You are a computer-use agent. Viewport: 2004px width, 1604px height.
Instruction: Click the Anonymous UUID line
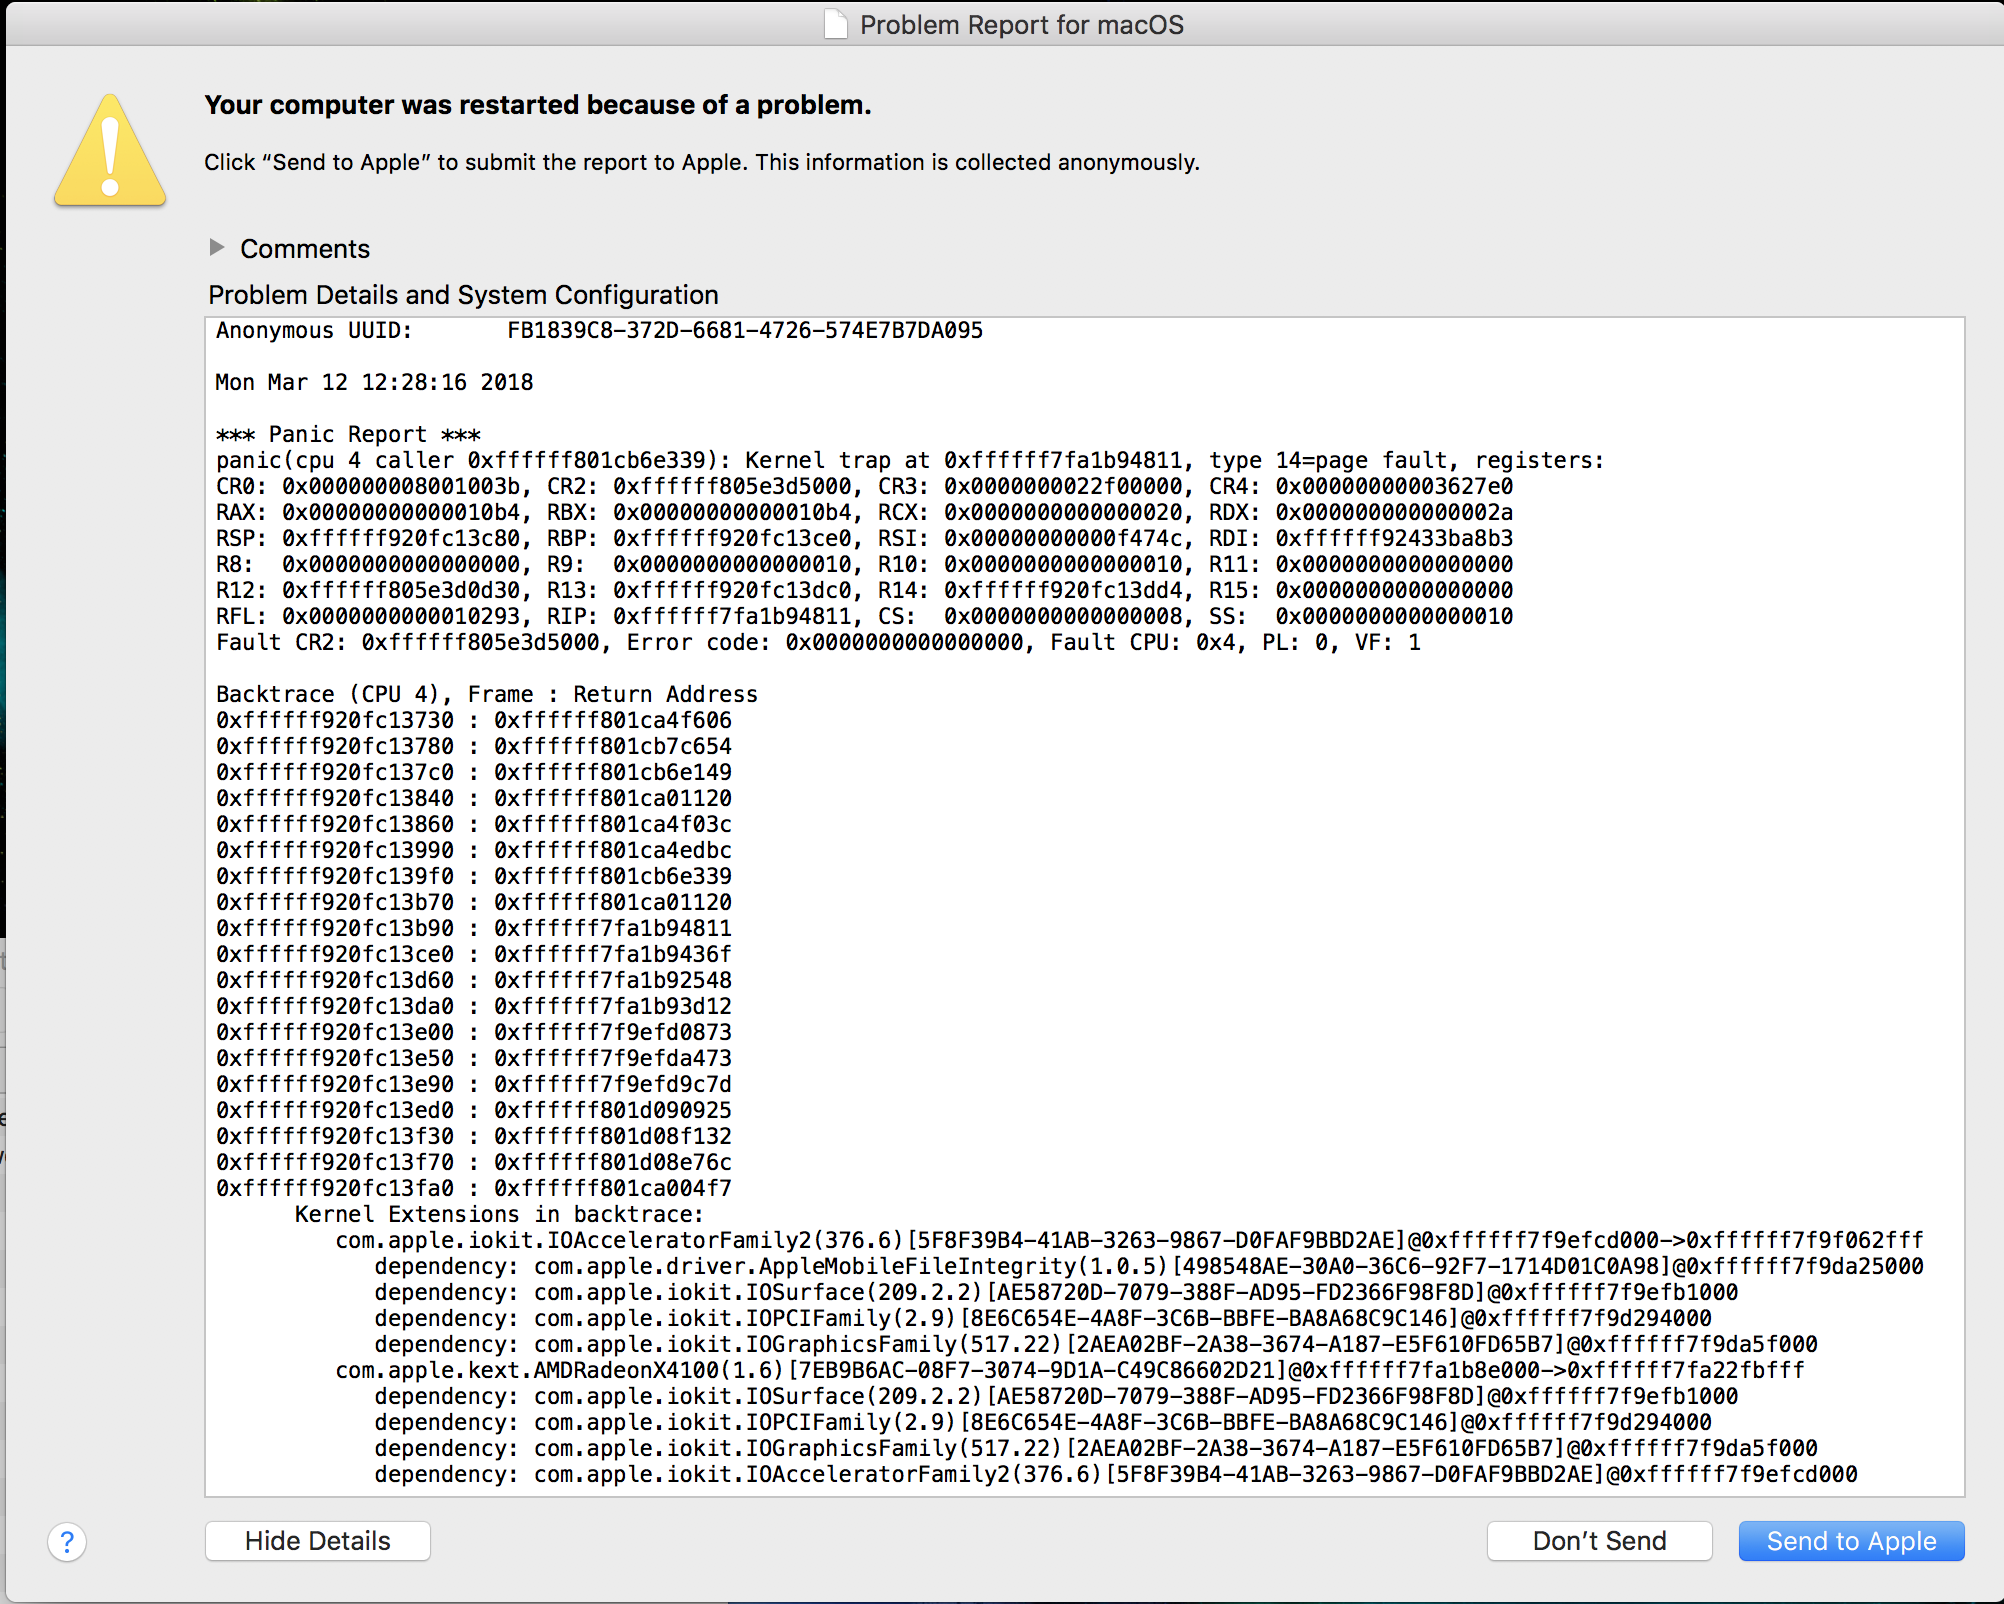599,331
